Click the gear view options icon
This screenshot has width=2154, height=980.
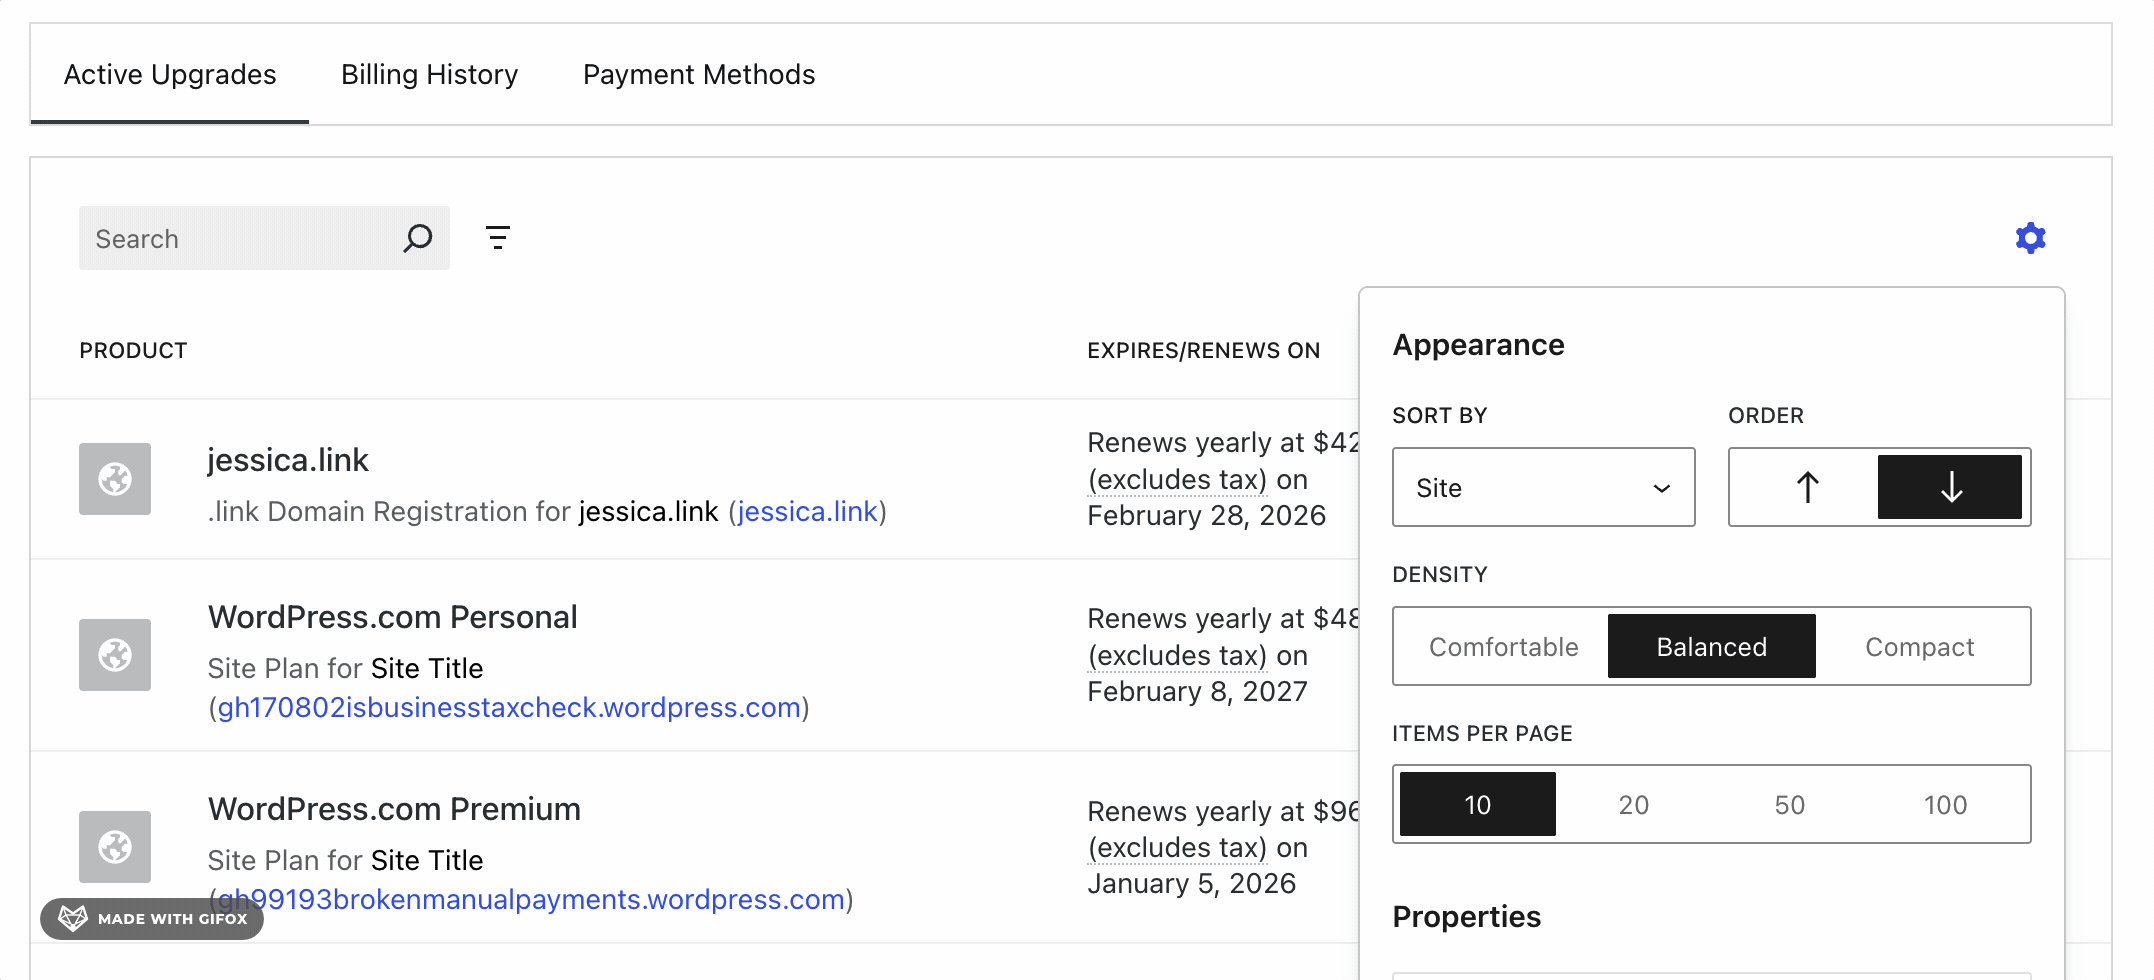click(x=2029, y=238)
